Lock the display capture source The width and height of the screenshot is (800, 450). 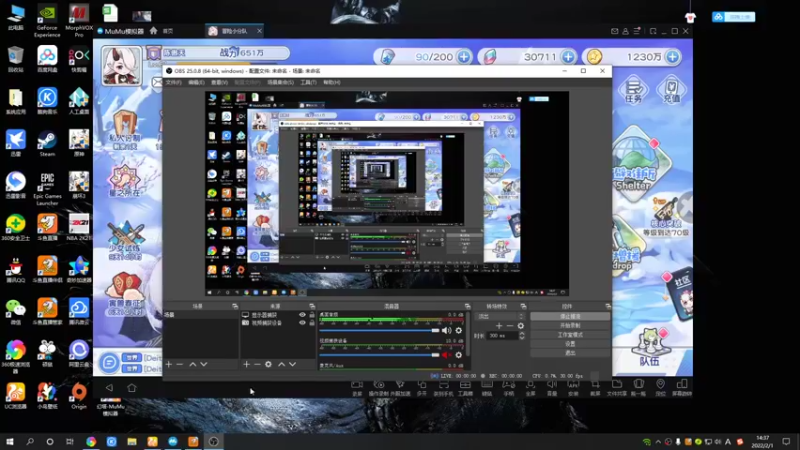[x=312, y=315]
